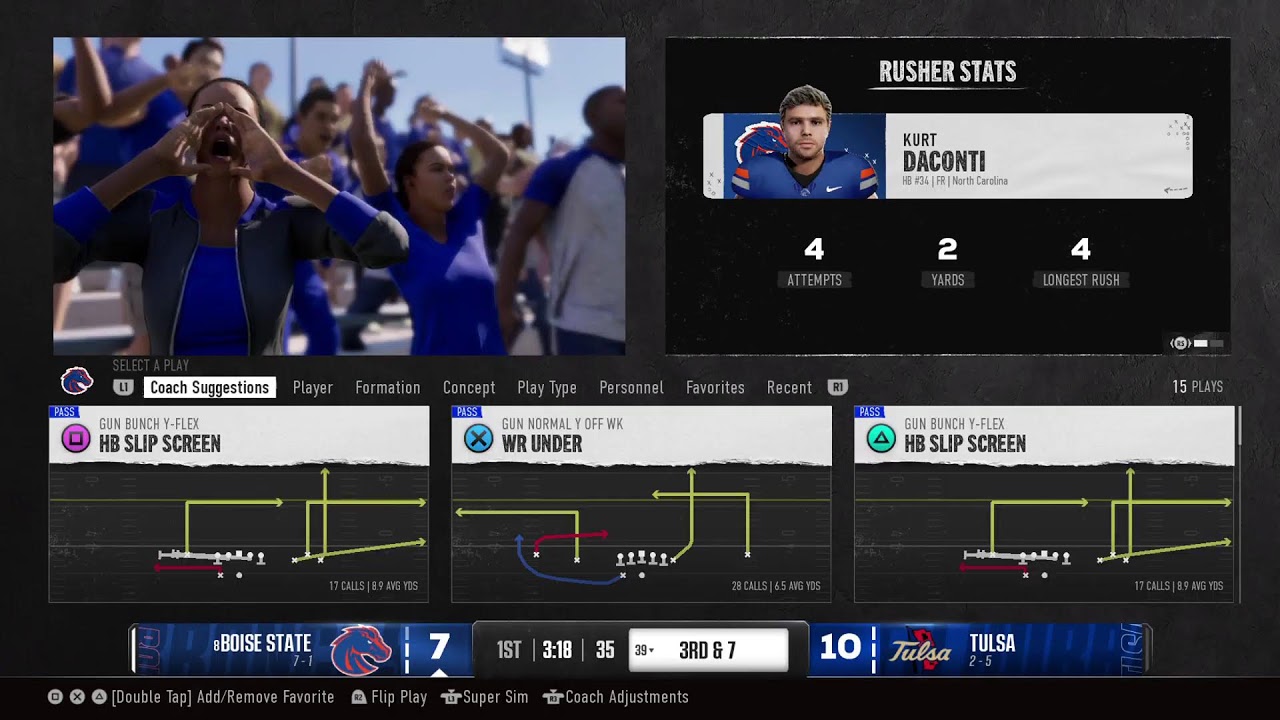
Task: Switch to the Play Type tab
Action: coord(547,387)
